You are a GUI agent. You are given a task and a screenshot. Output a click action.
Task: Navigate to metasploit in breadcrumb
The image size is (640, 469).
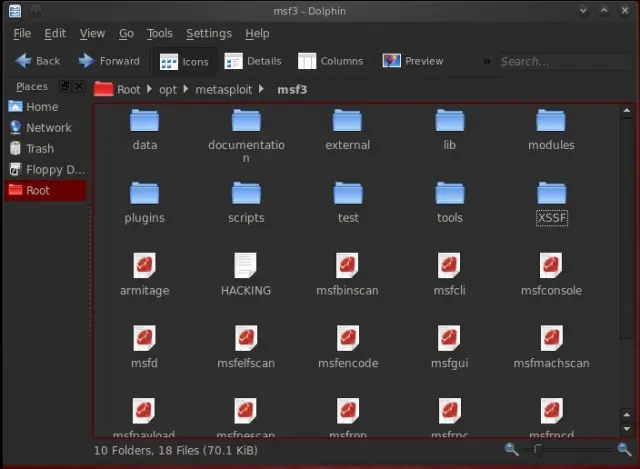click(x=224, y=89)
